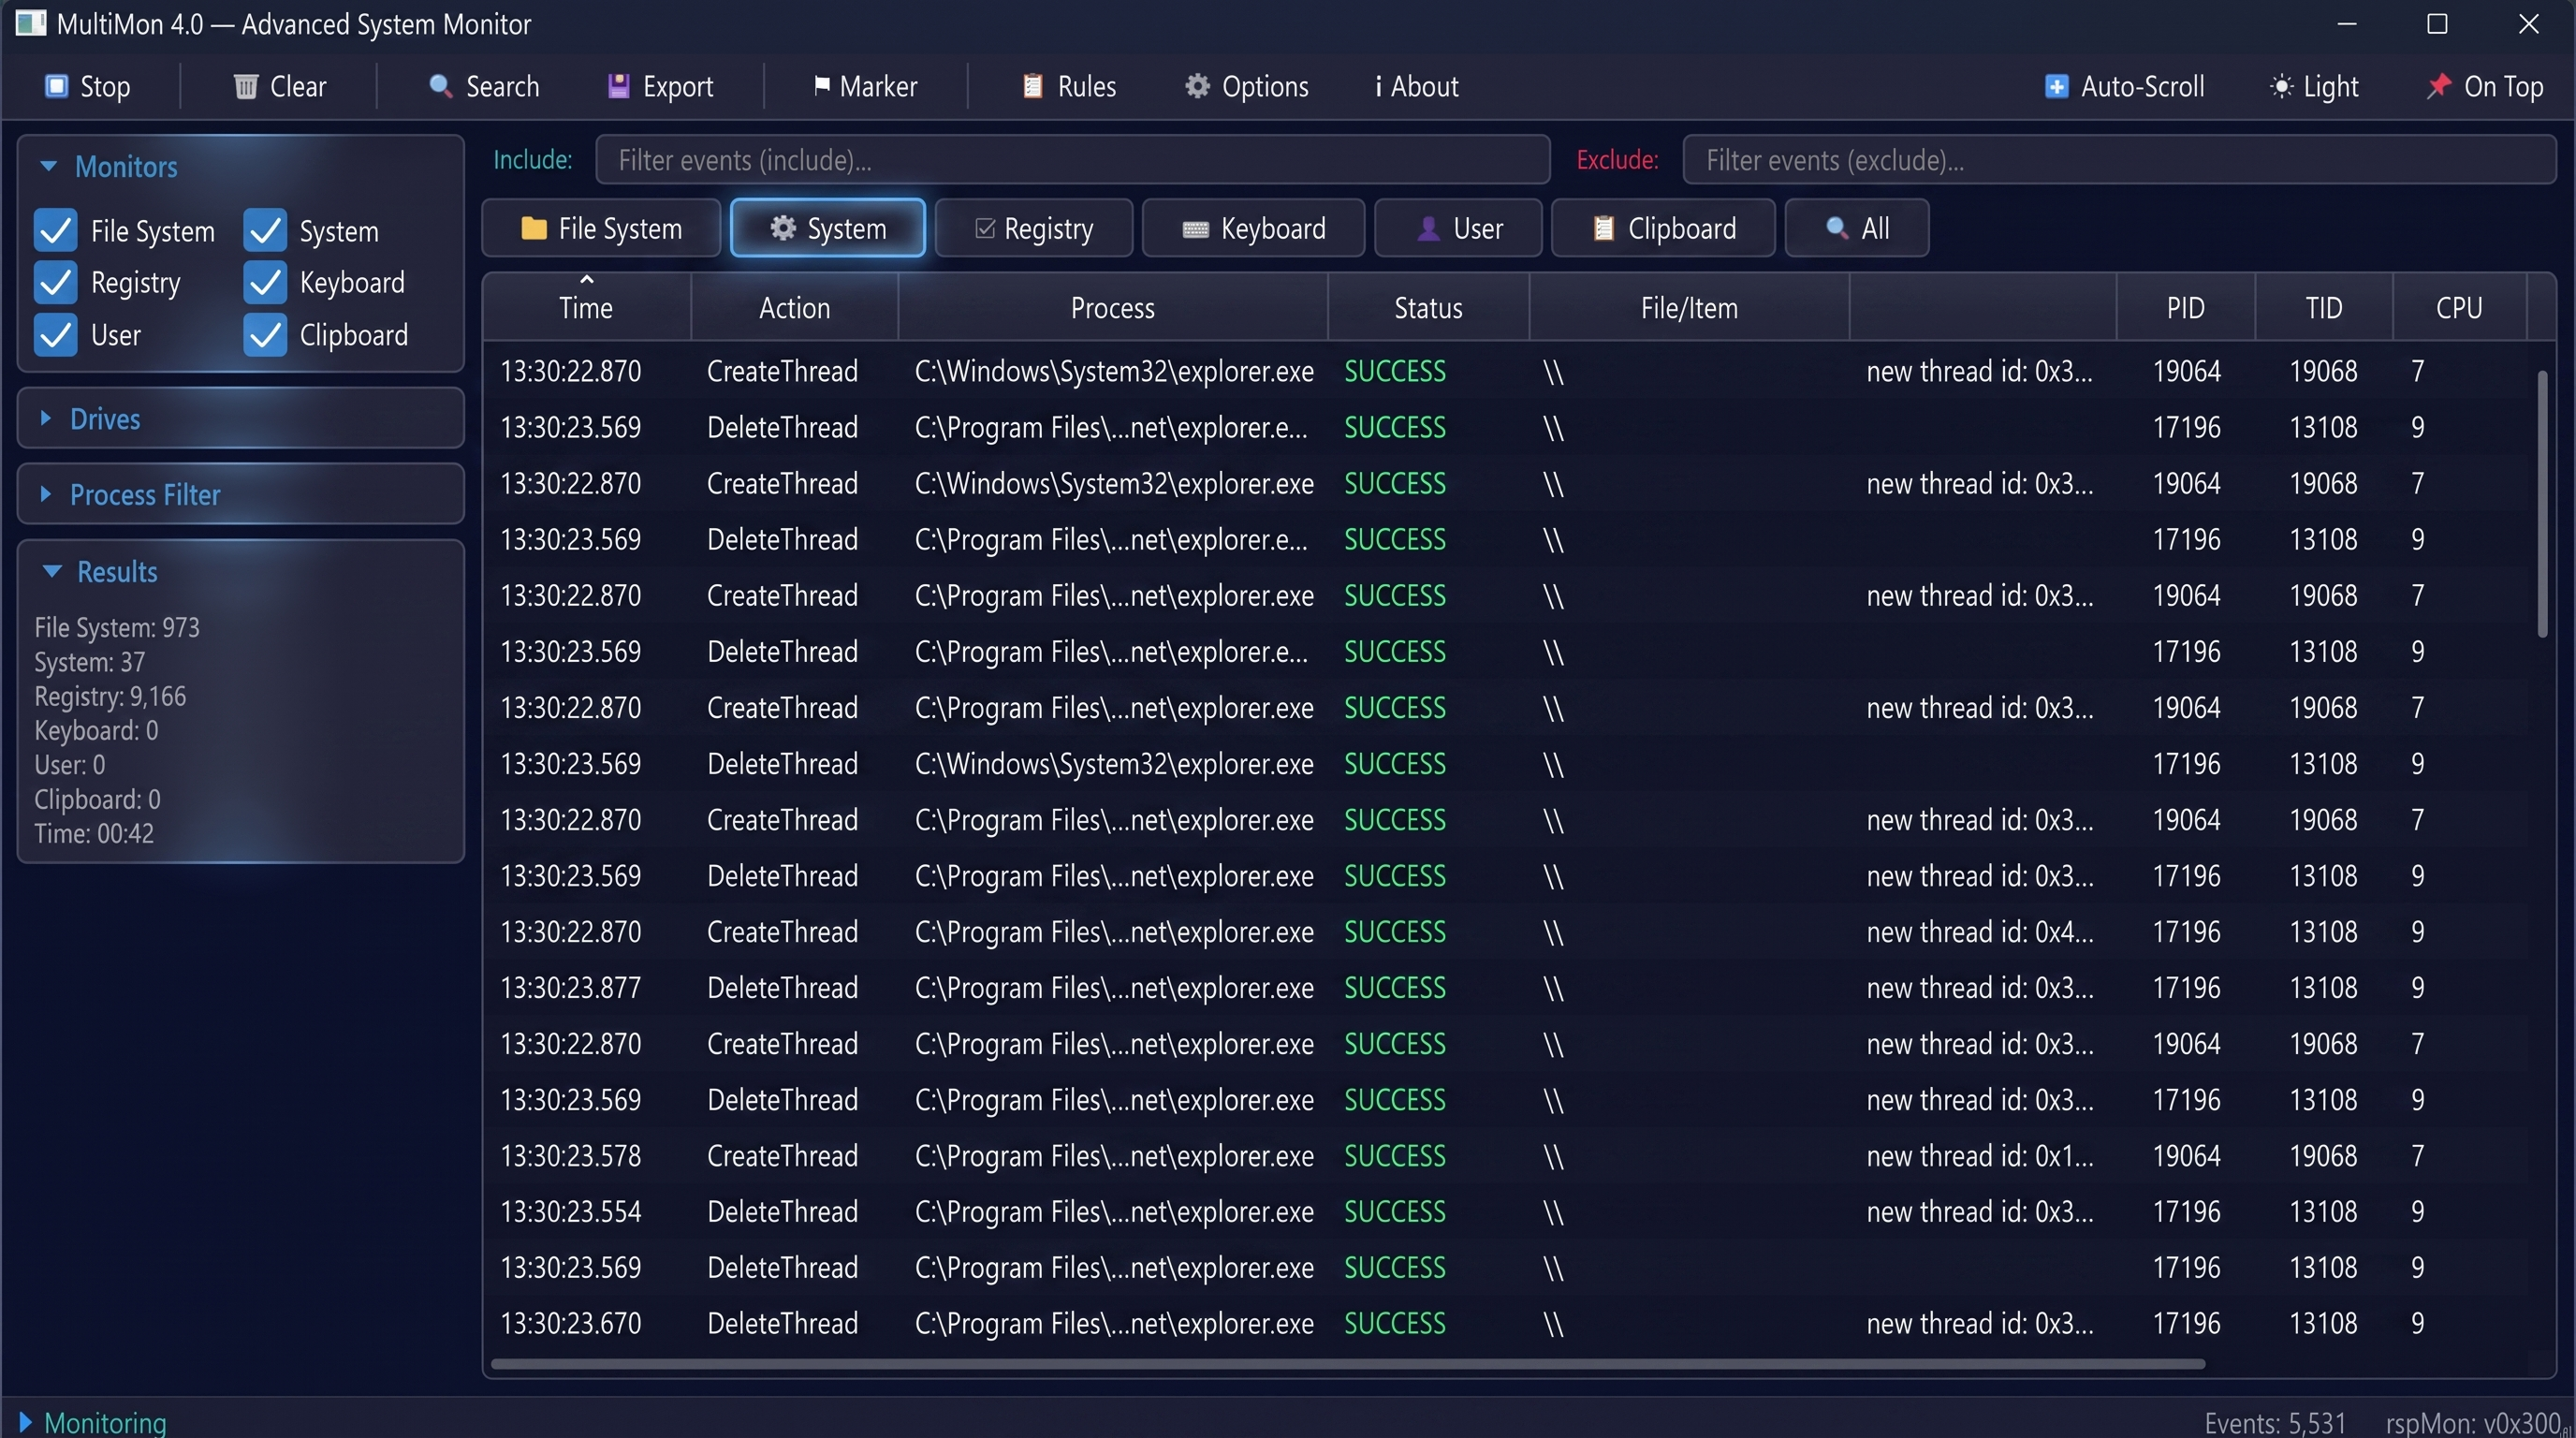Click the vertical scrollbar of event list

(x=2542, y=504)
